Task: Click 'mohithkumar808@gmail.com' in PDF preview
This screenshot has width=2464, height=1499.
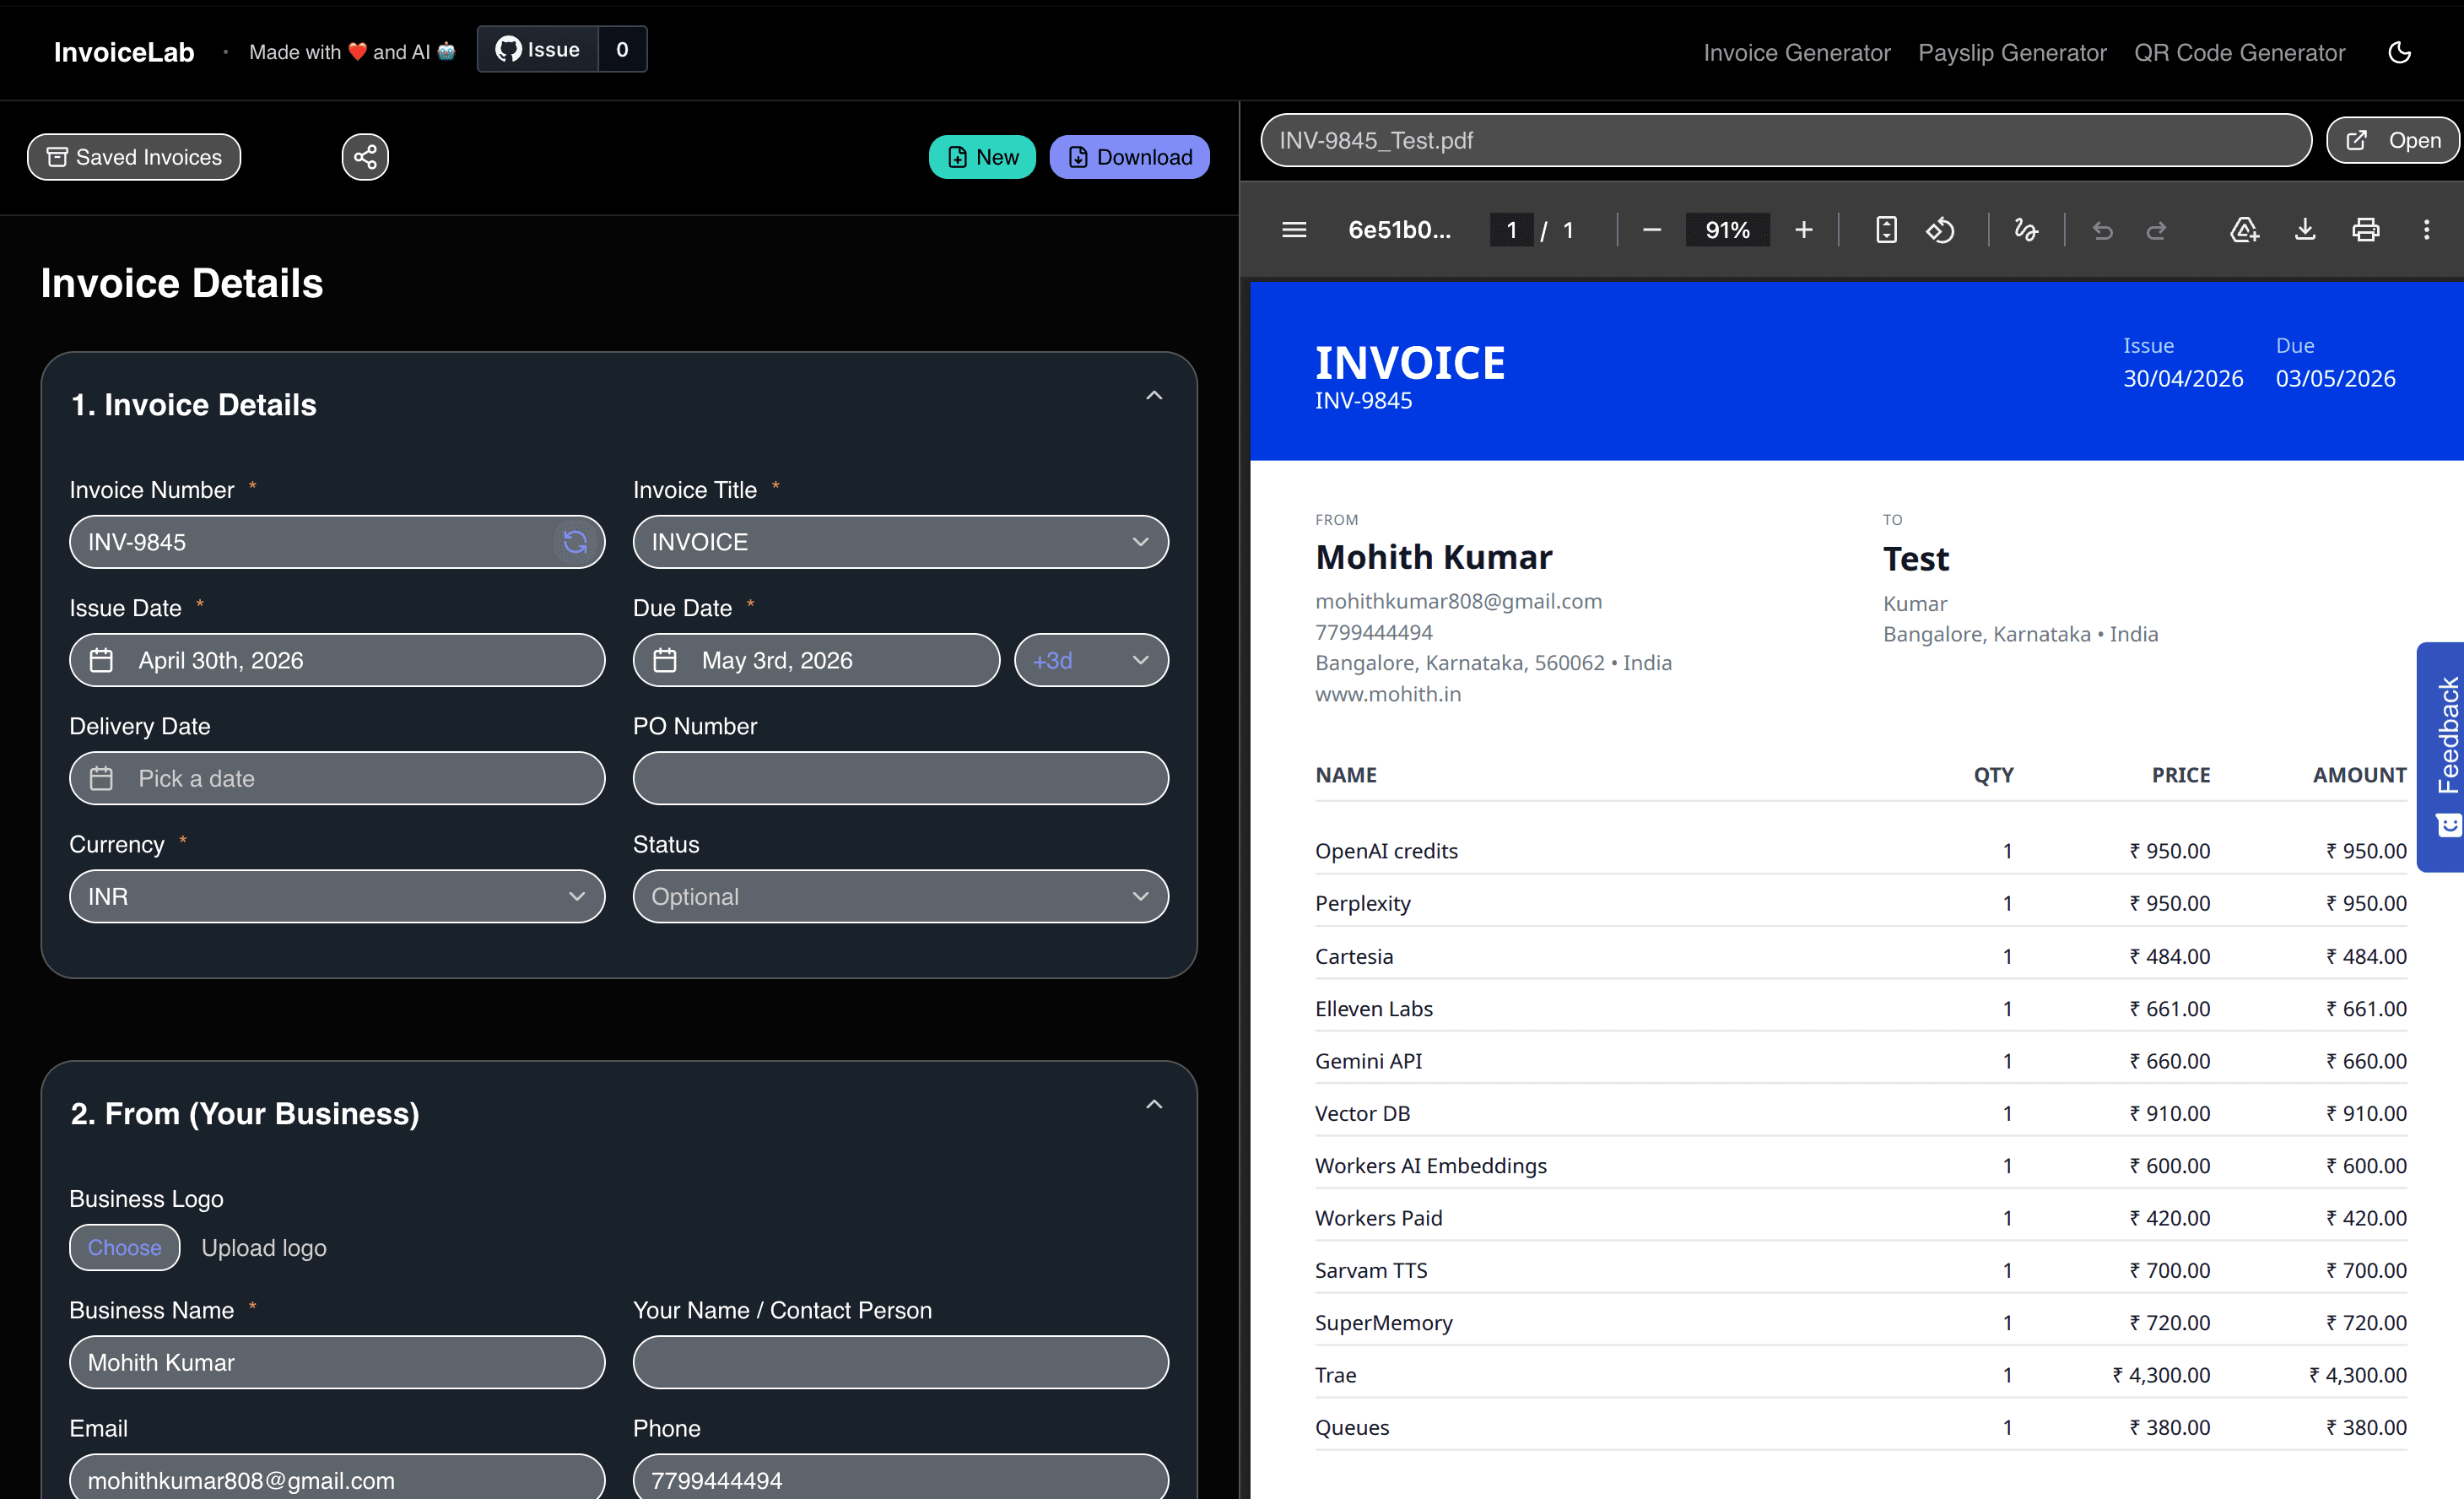Action: click(1458, 601)
